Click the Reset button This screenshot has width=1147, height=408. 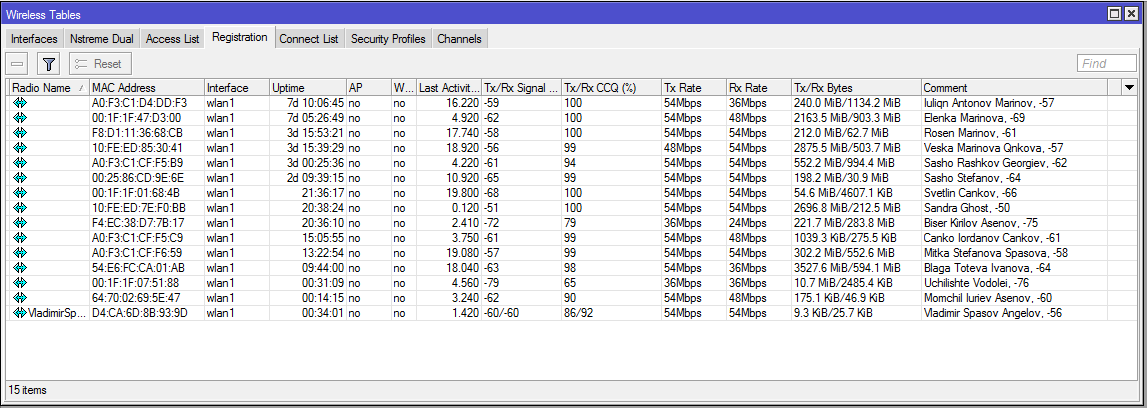click(x=100, y=64)
